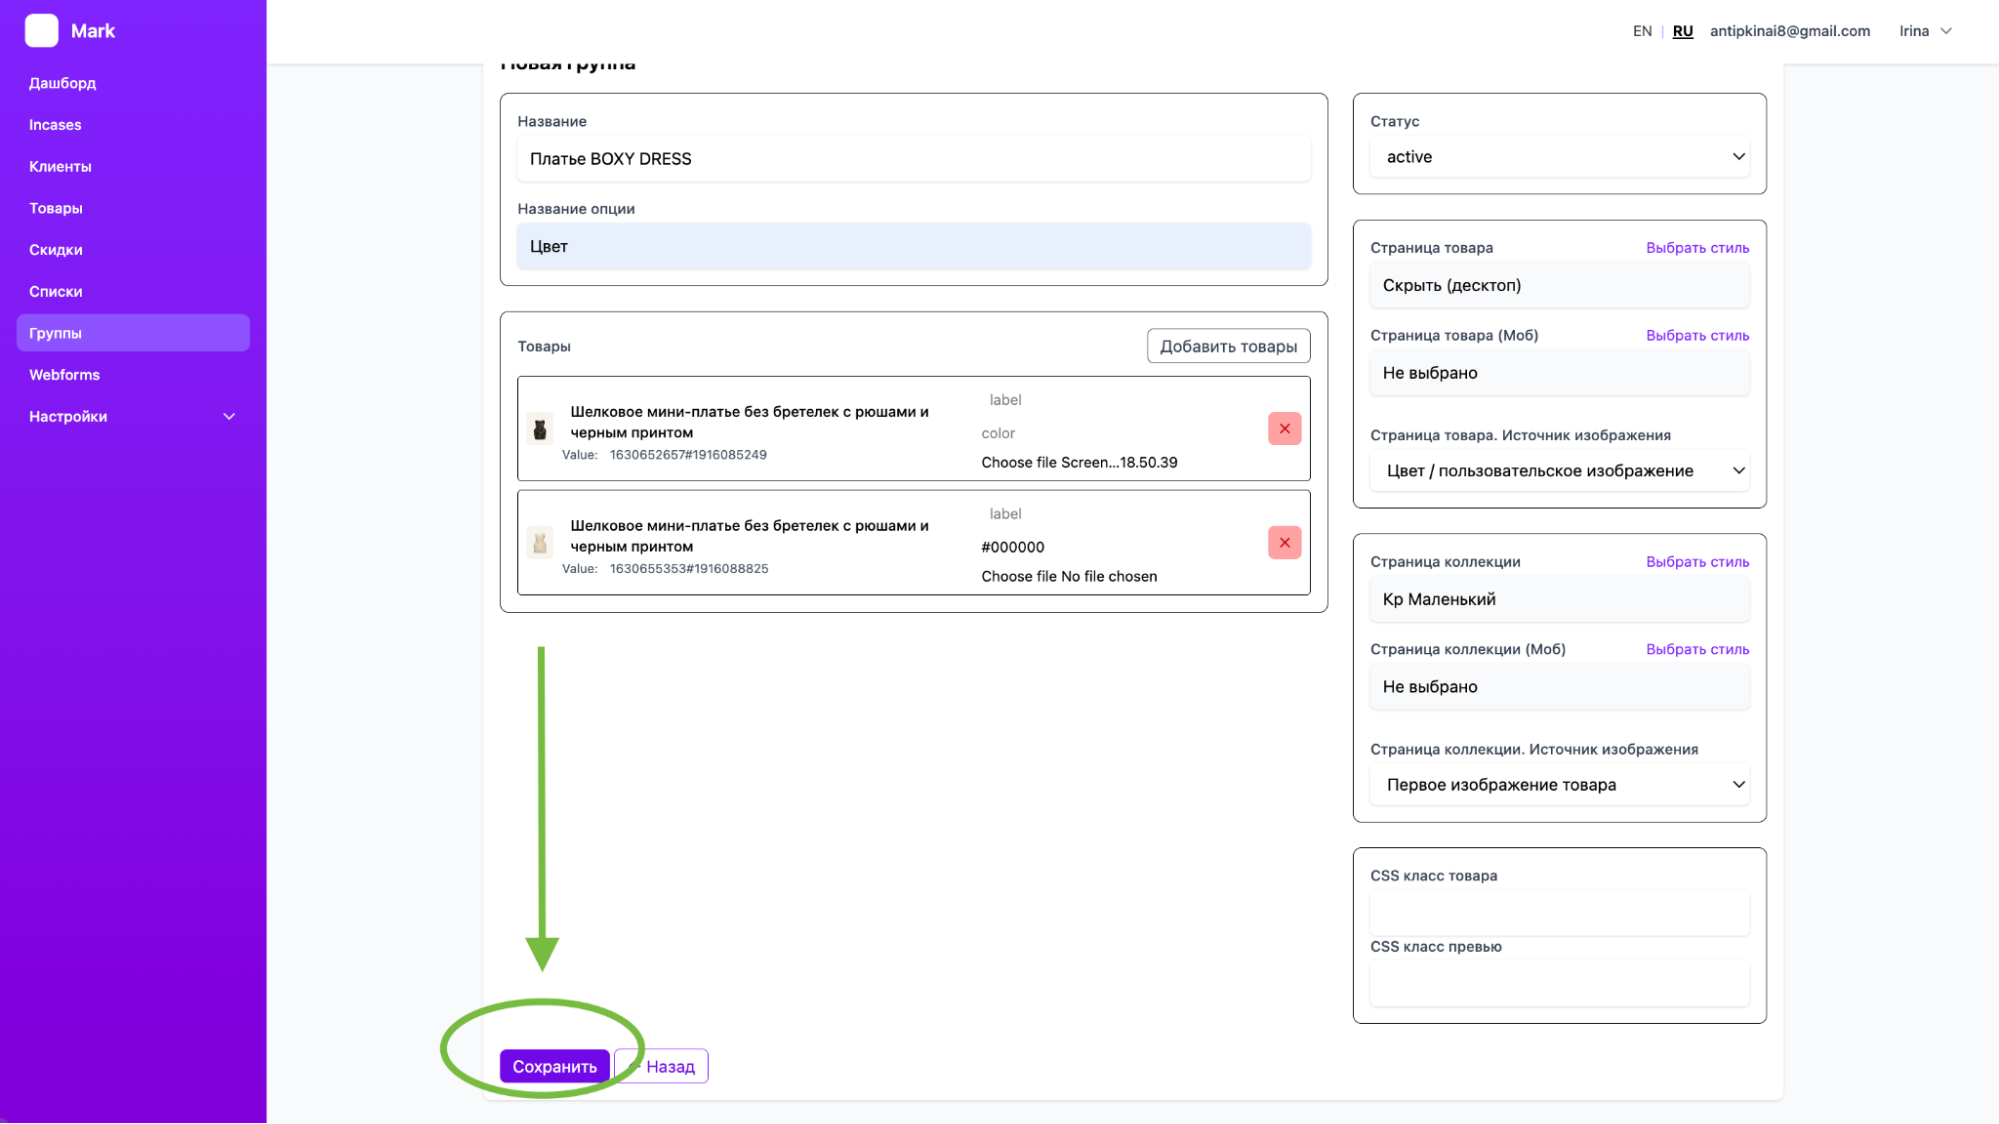Click the Название опции input field
This screenshot has width=1999, height=1124.
[x=913, y=247]
